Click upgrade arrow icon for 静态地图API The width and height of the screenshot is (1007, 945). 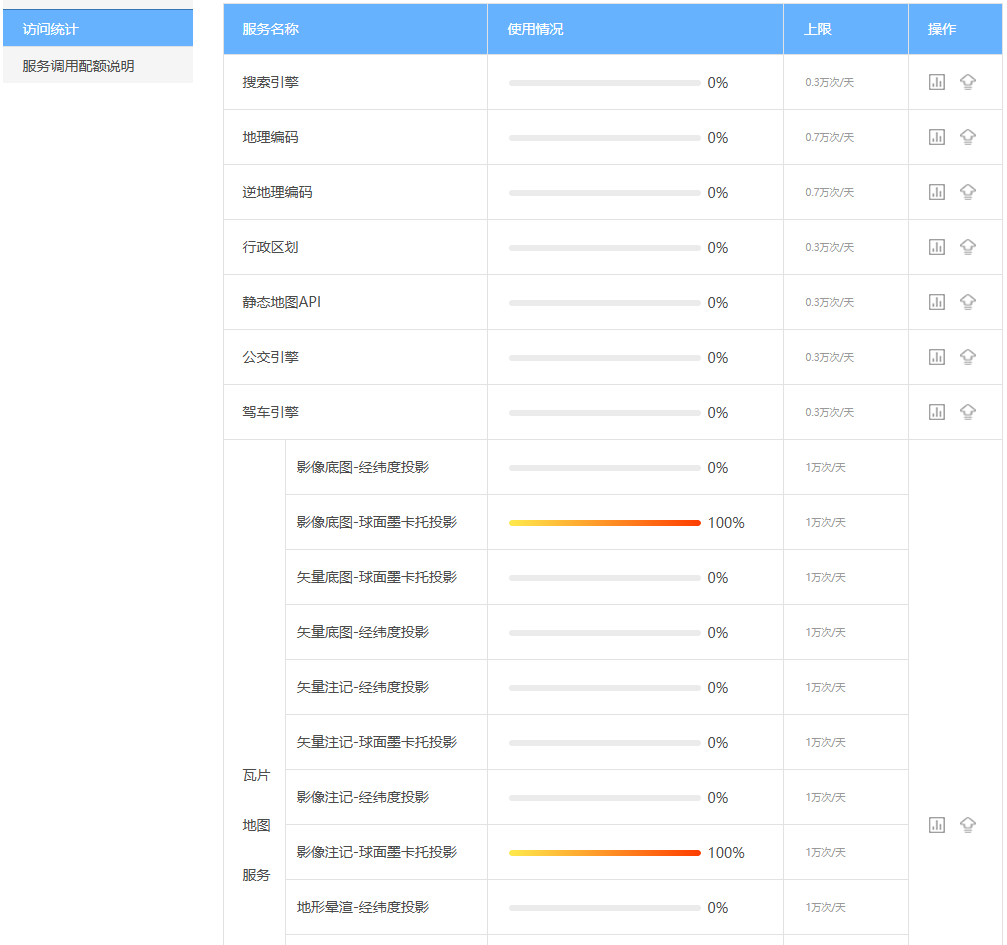(x=967, y=302)
